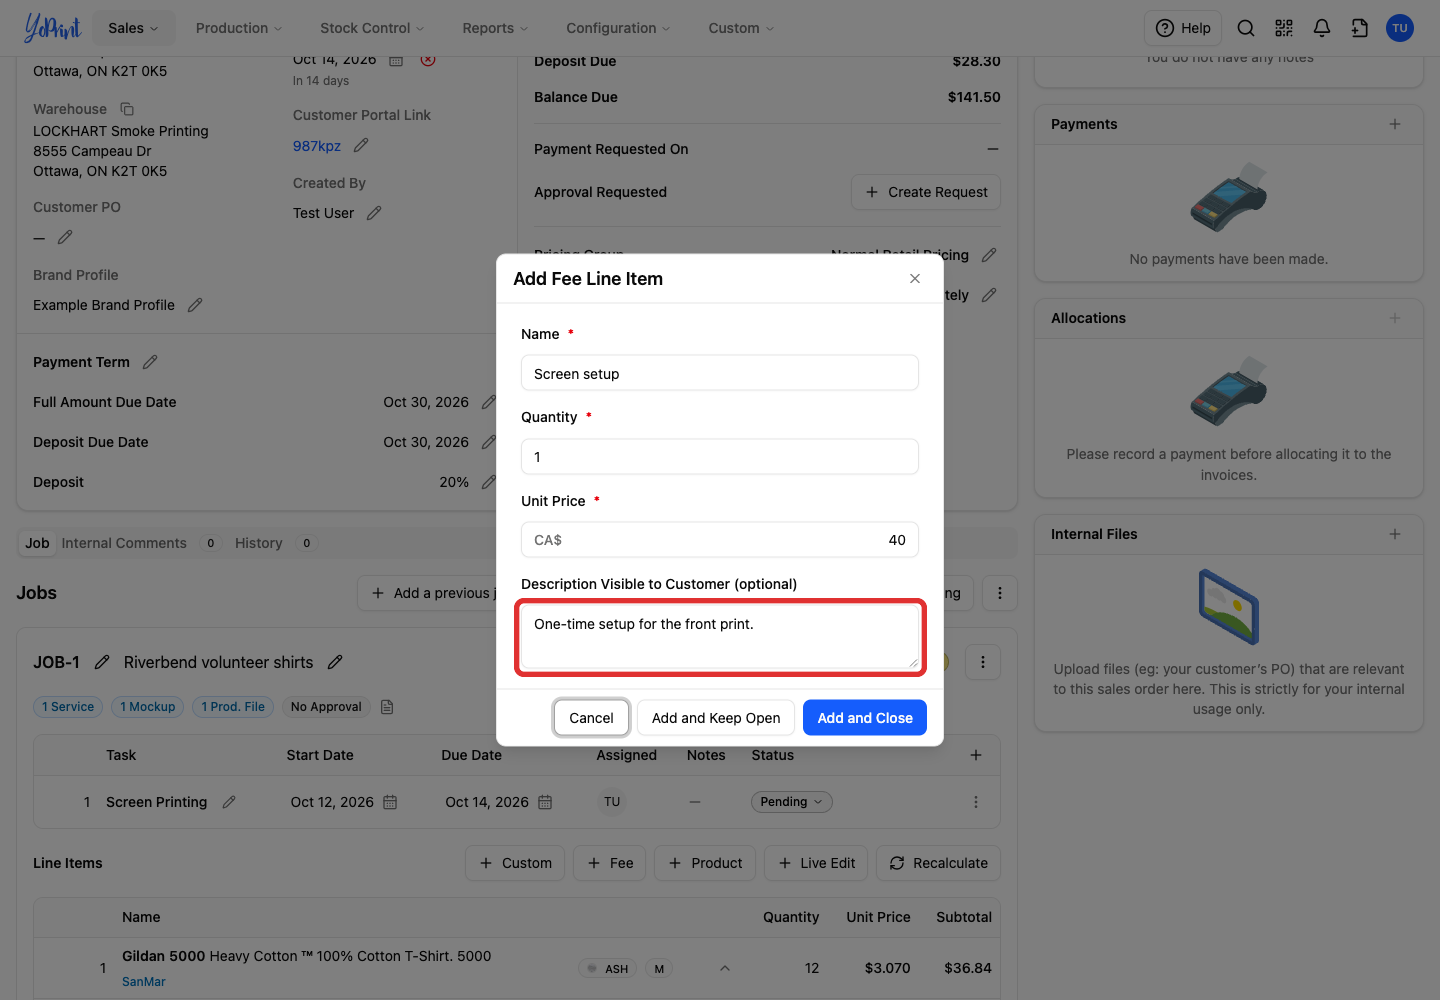Edit the Customer PO pencil icon
Viewport: 1440px width, 1000px height.
pos(65,238)
